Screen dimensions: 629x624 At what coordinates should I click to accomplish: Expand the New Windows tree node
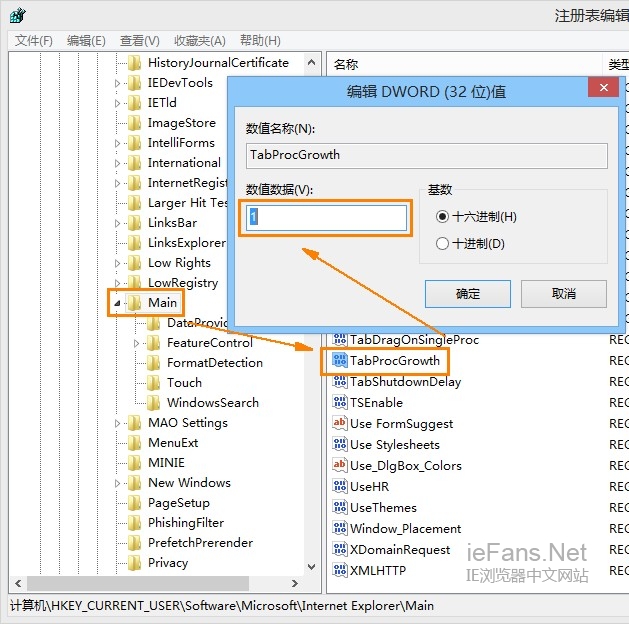(x=117, y=483)
